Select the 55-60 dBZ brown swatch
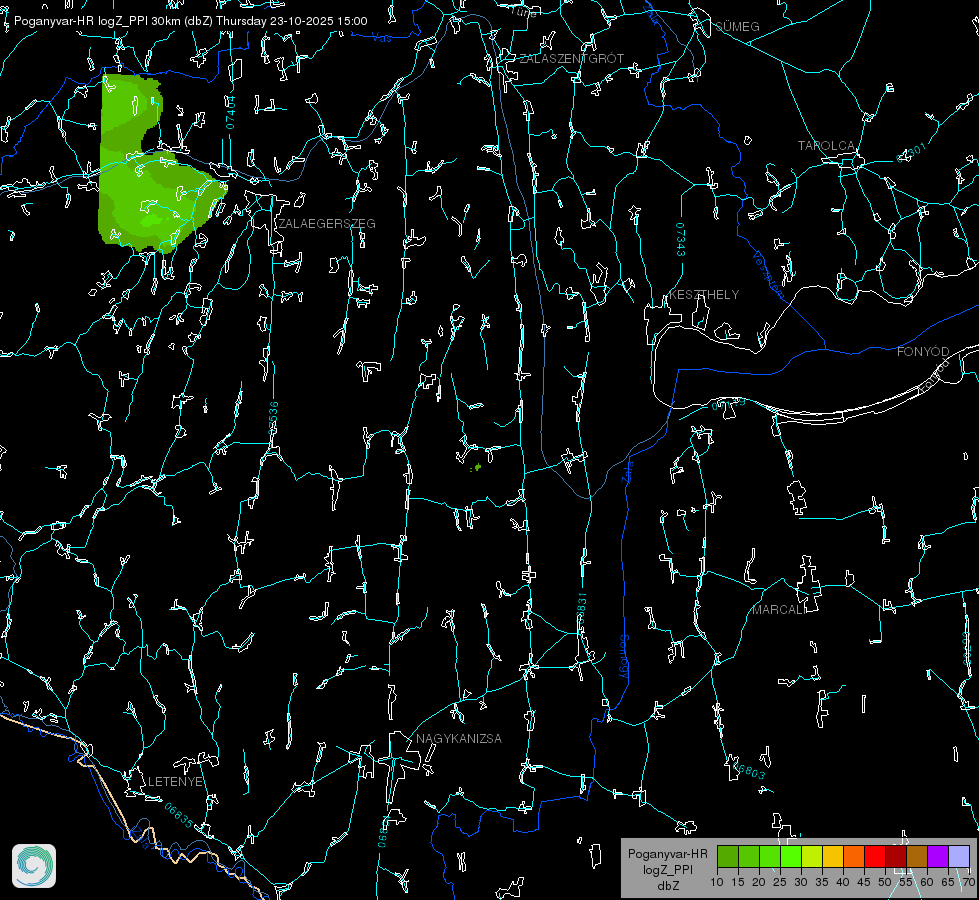Viewport: 979px width, 900px height. pyautogui.click(x=917, y=856)
